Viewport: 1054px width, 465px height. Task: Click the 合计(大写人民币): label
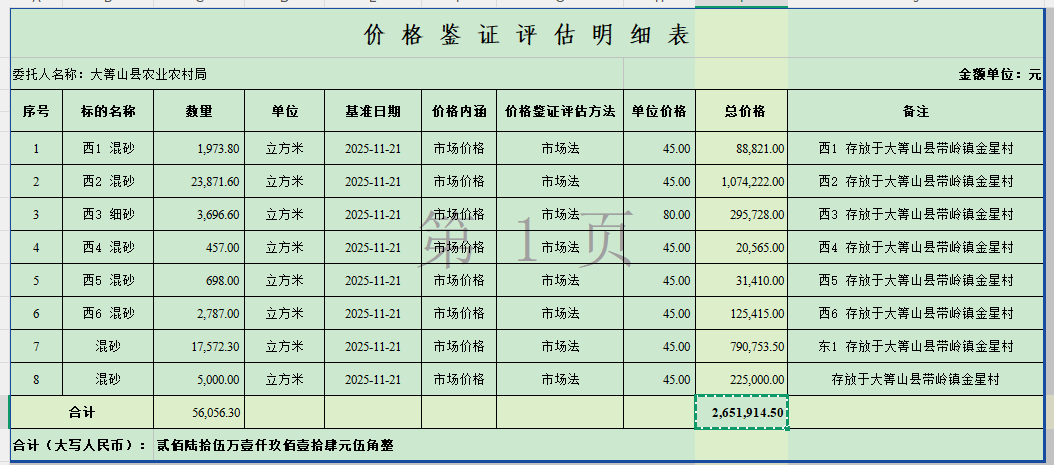pos(82,445)
